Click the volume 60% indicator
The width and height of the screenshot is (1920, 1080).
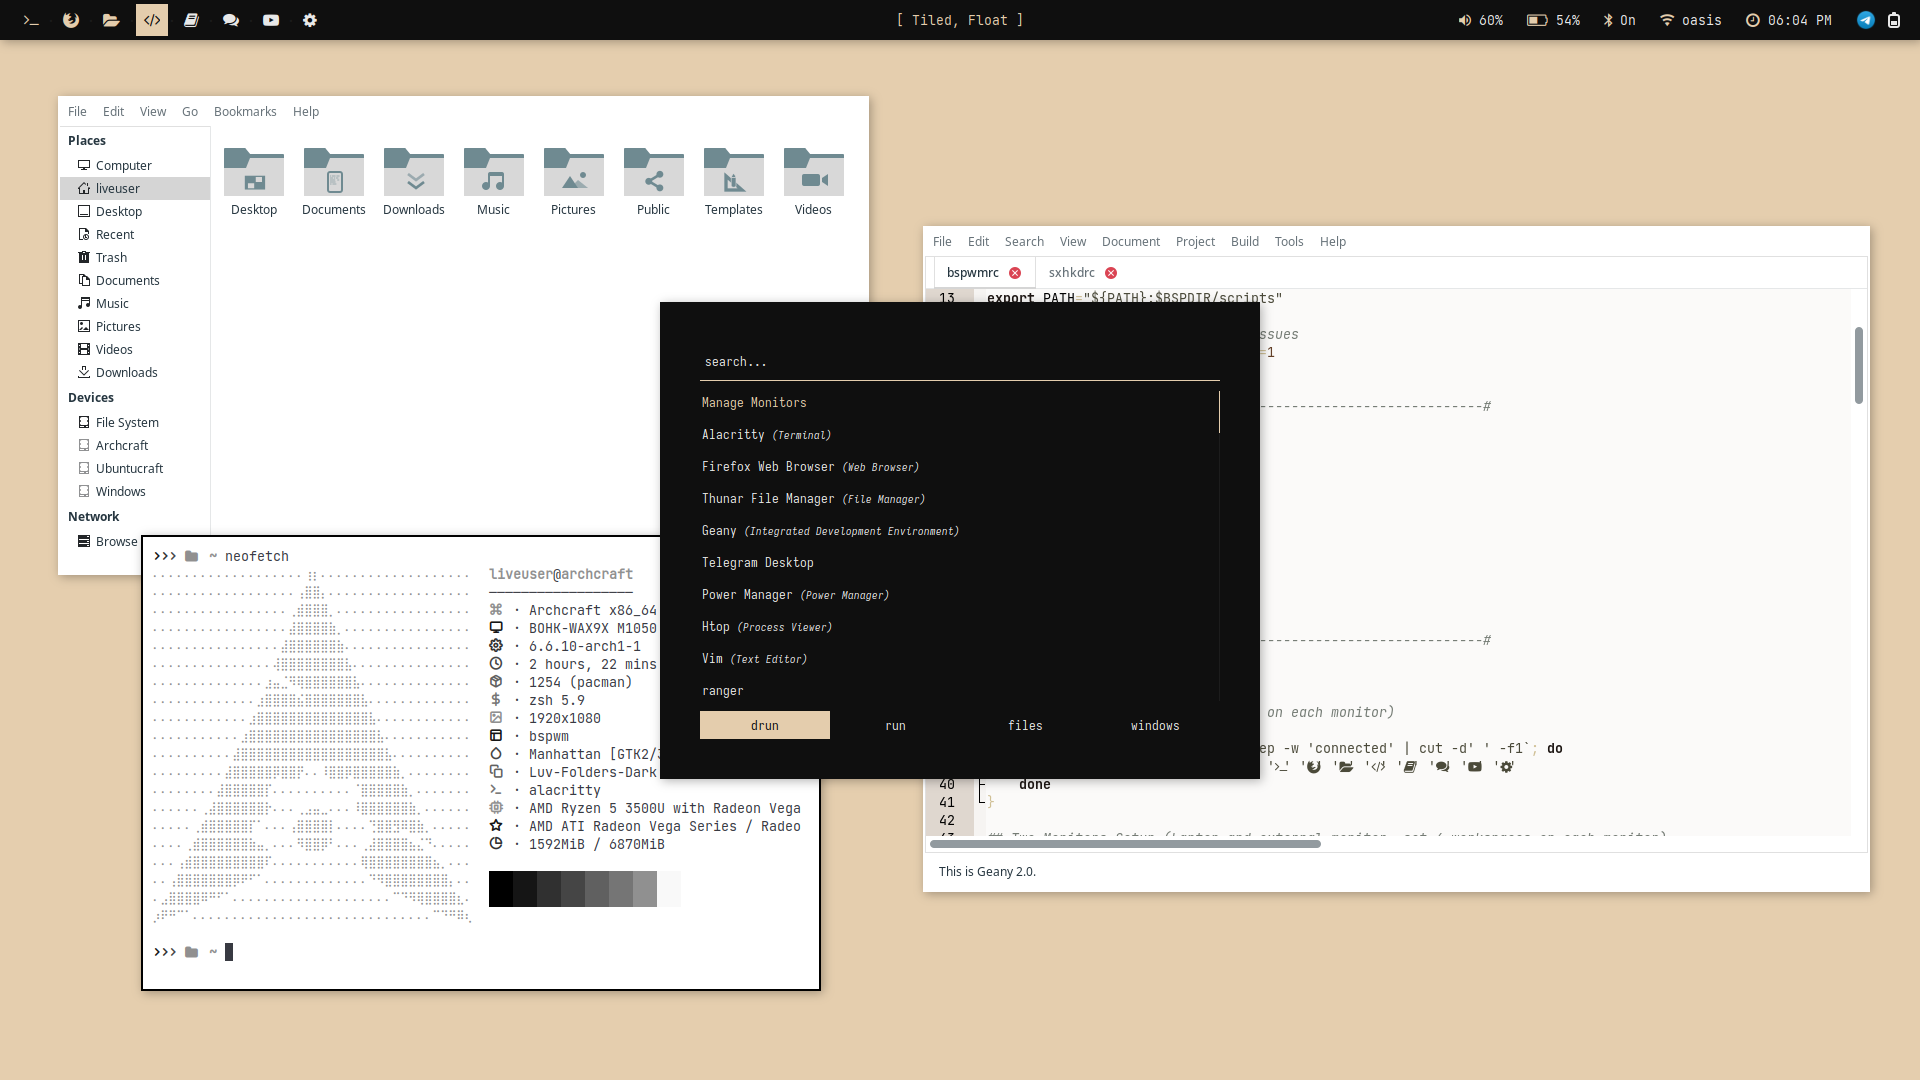coord(1481,20)
